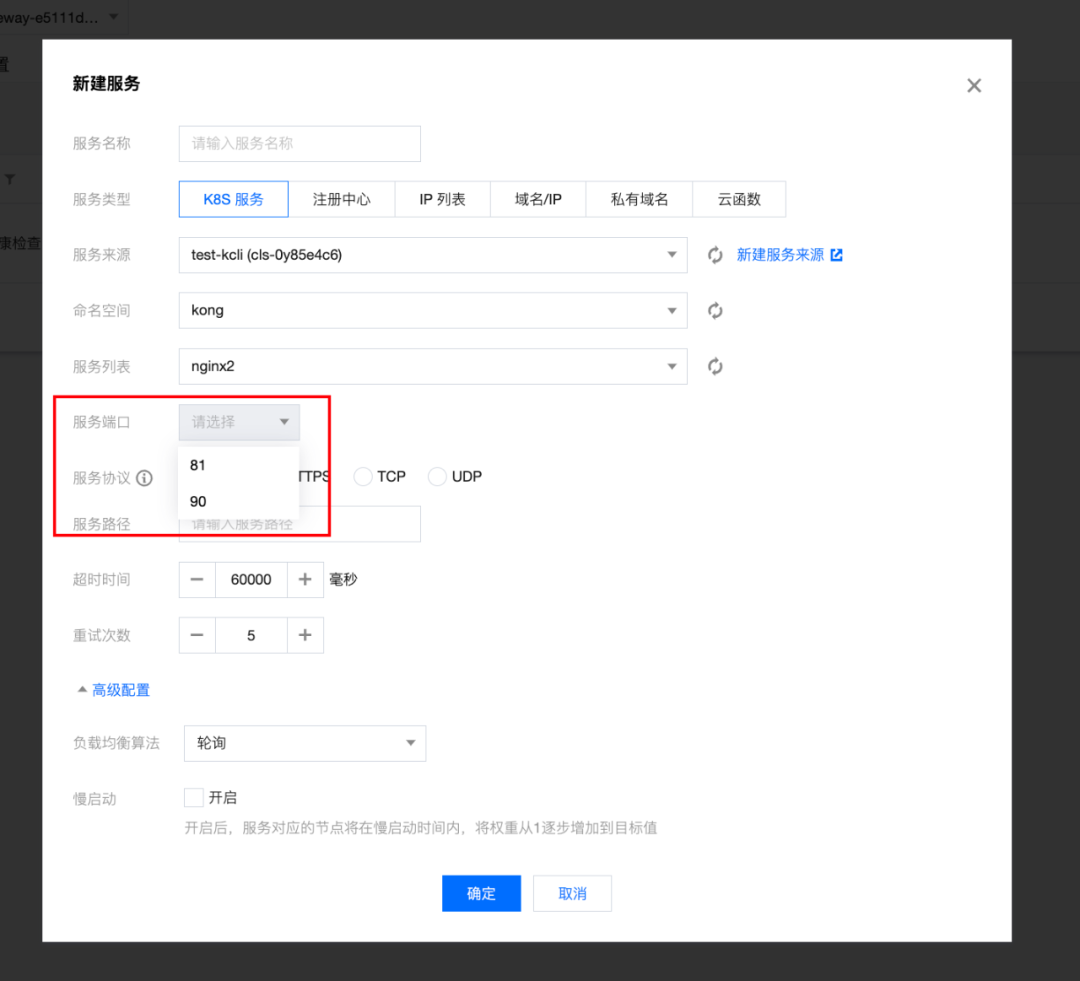Screen dimensions: 1080x981
Task: Open the 命名空间 kong dropdown
Action: tap(433, 311)
